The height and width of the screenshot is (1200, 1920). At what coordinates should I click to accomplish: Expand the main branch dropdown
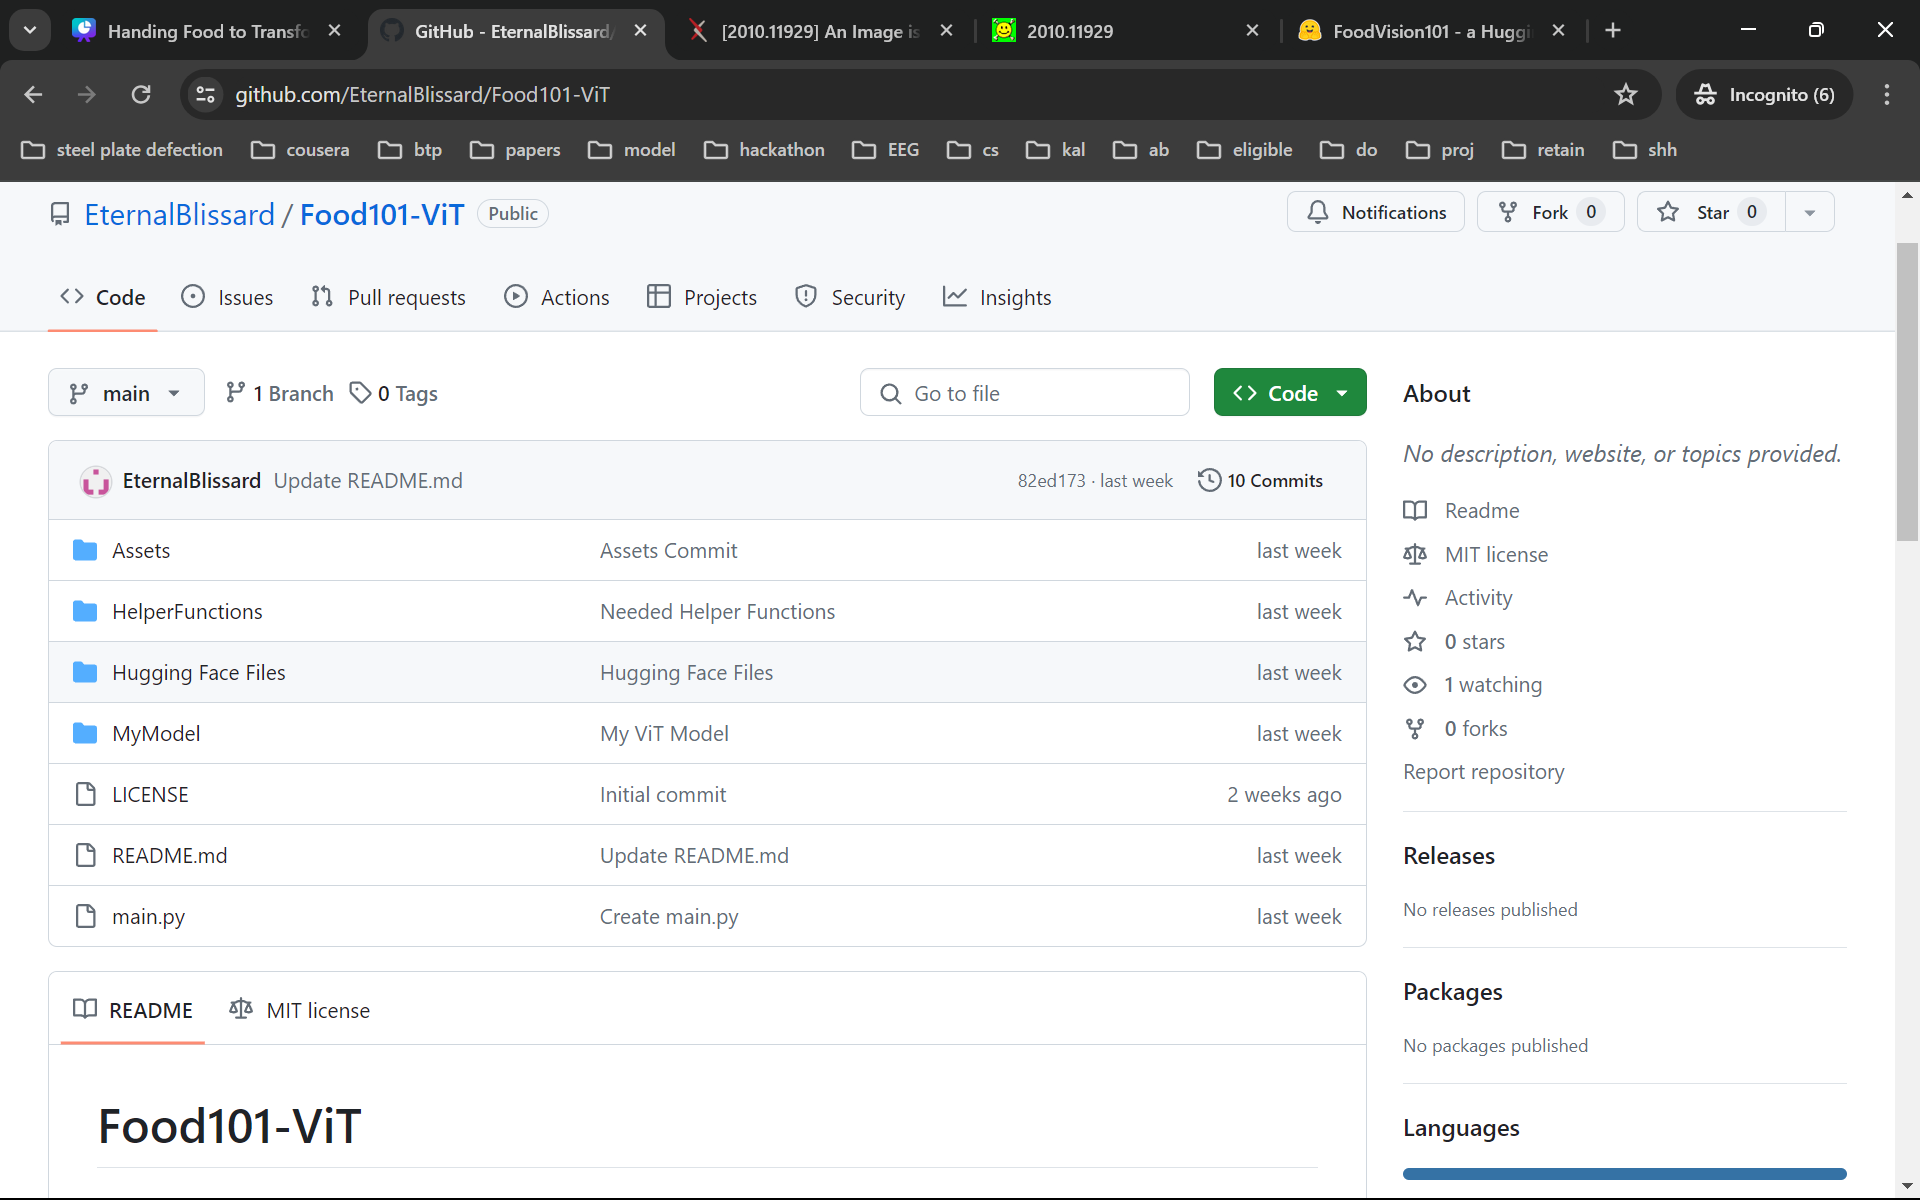coord(126,393)
